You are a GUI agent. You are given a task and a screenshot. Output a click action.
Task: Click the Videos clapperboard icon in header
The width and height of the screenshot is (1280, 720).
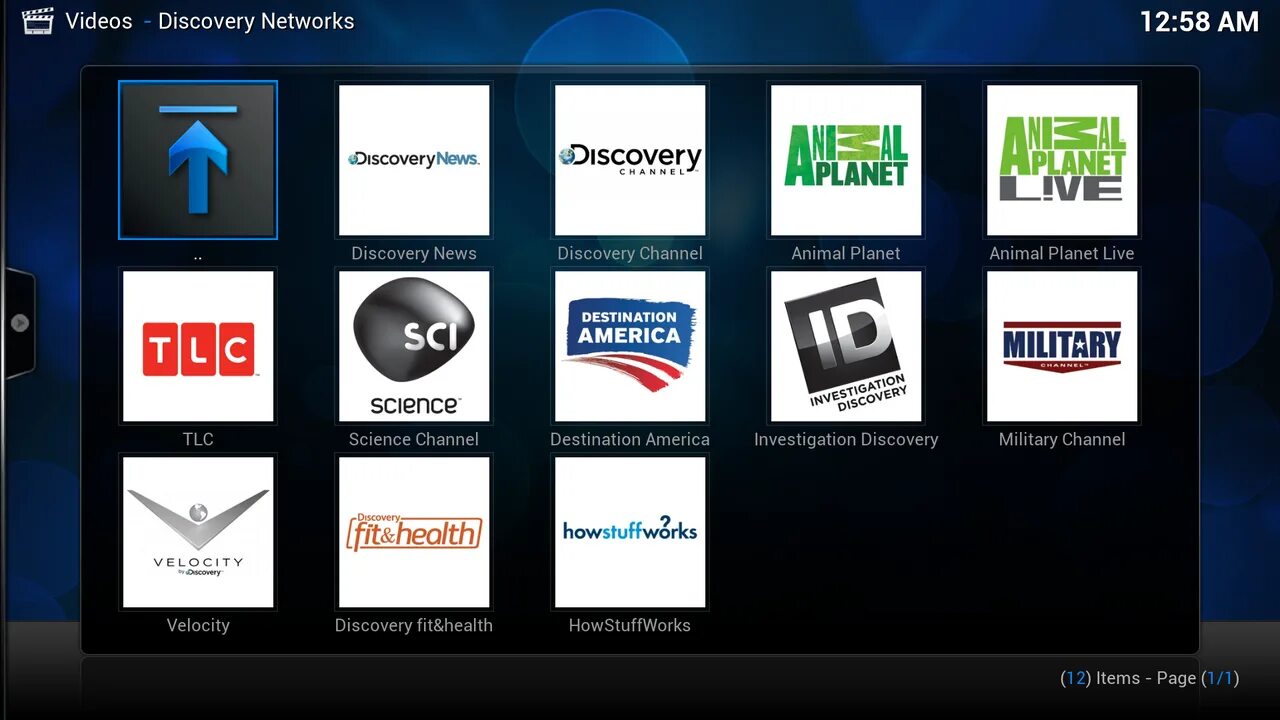(x=38, y=20)
